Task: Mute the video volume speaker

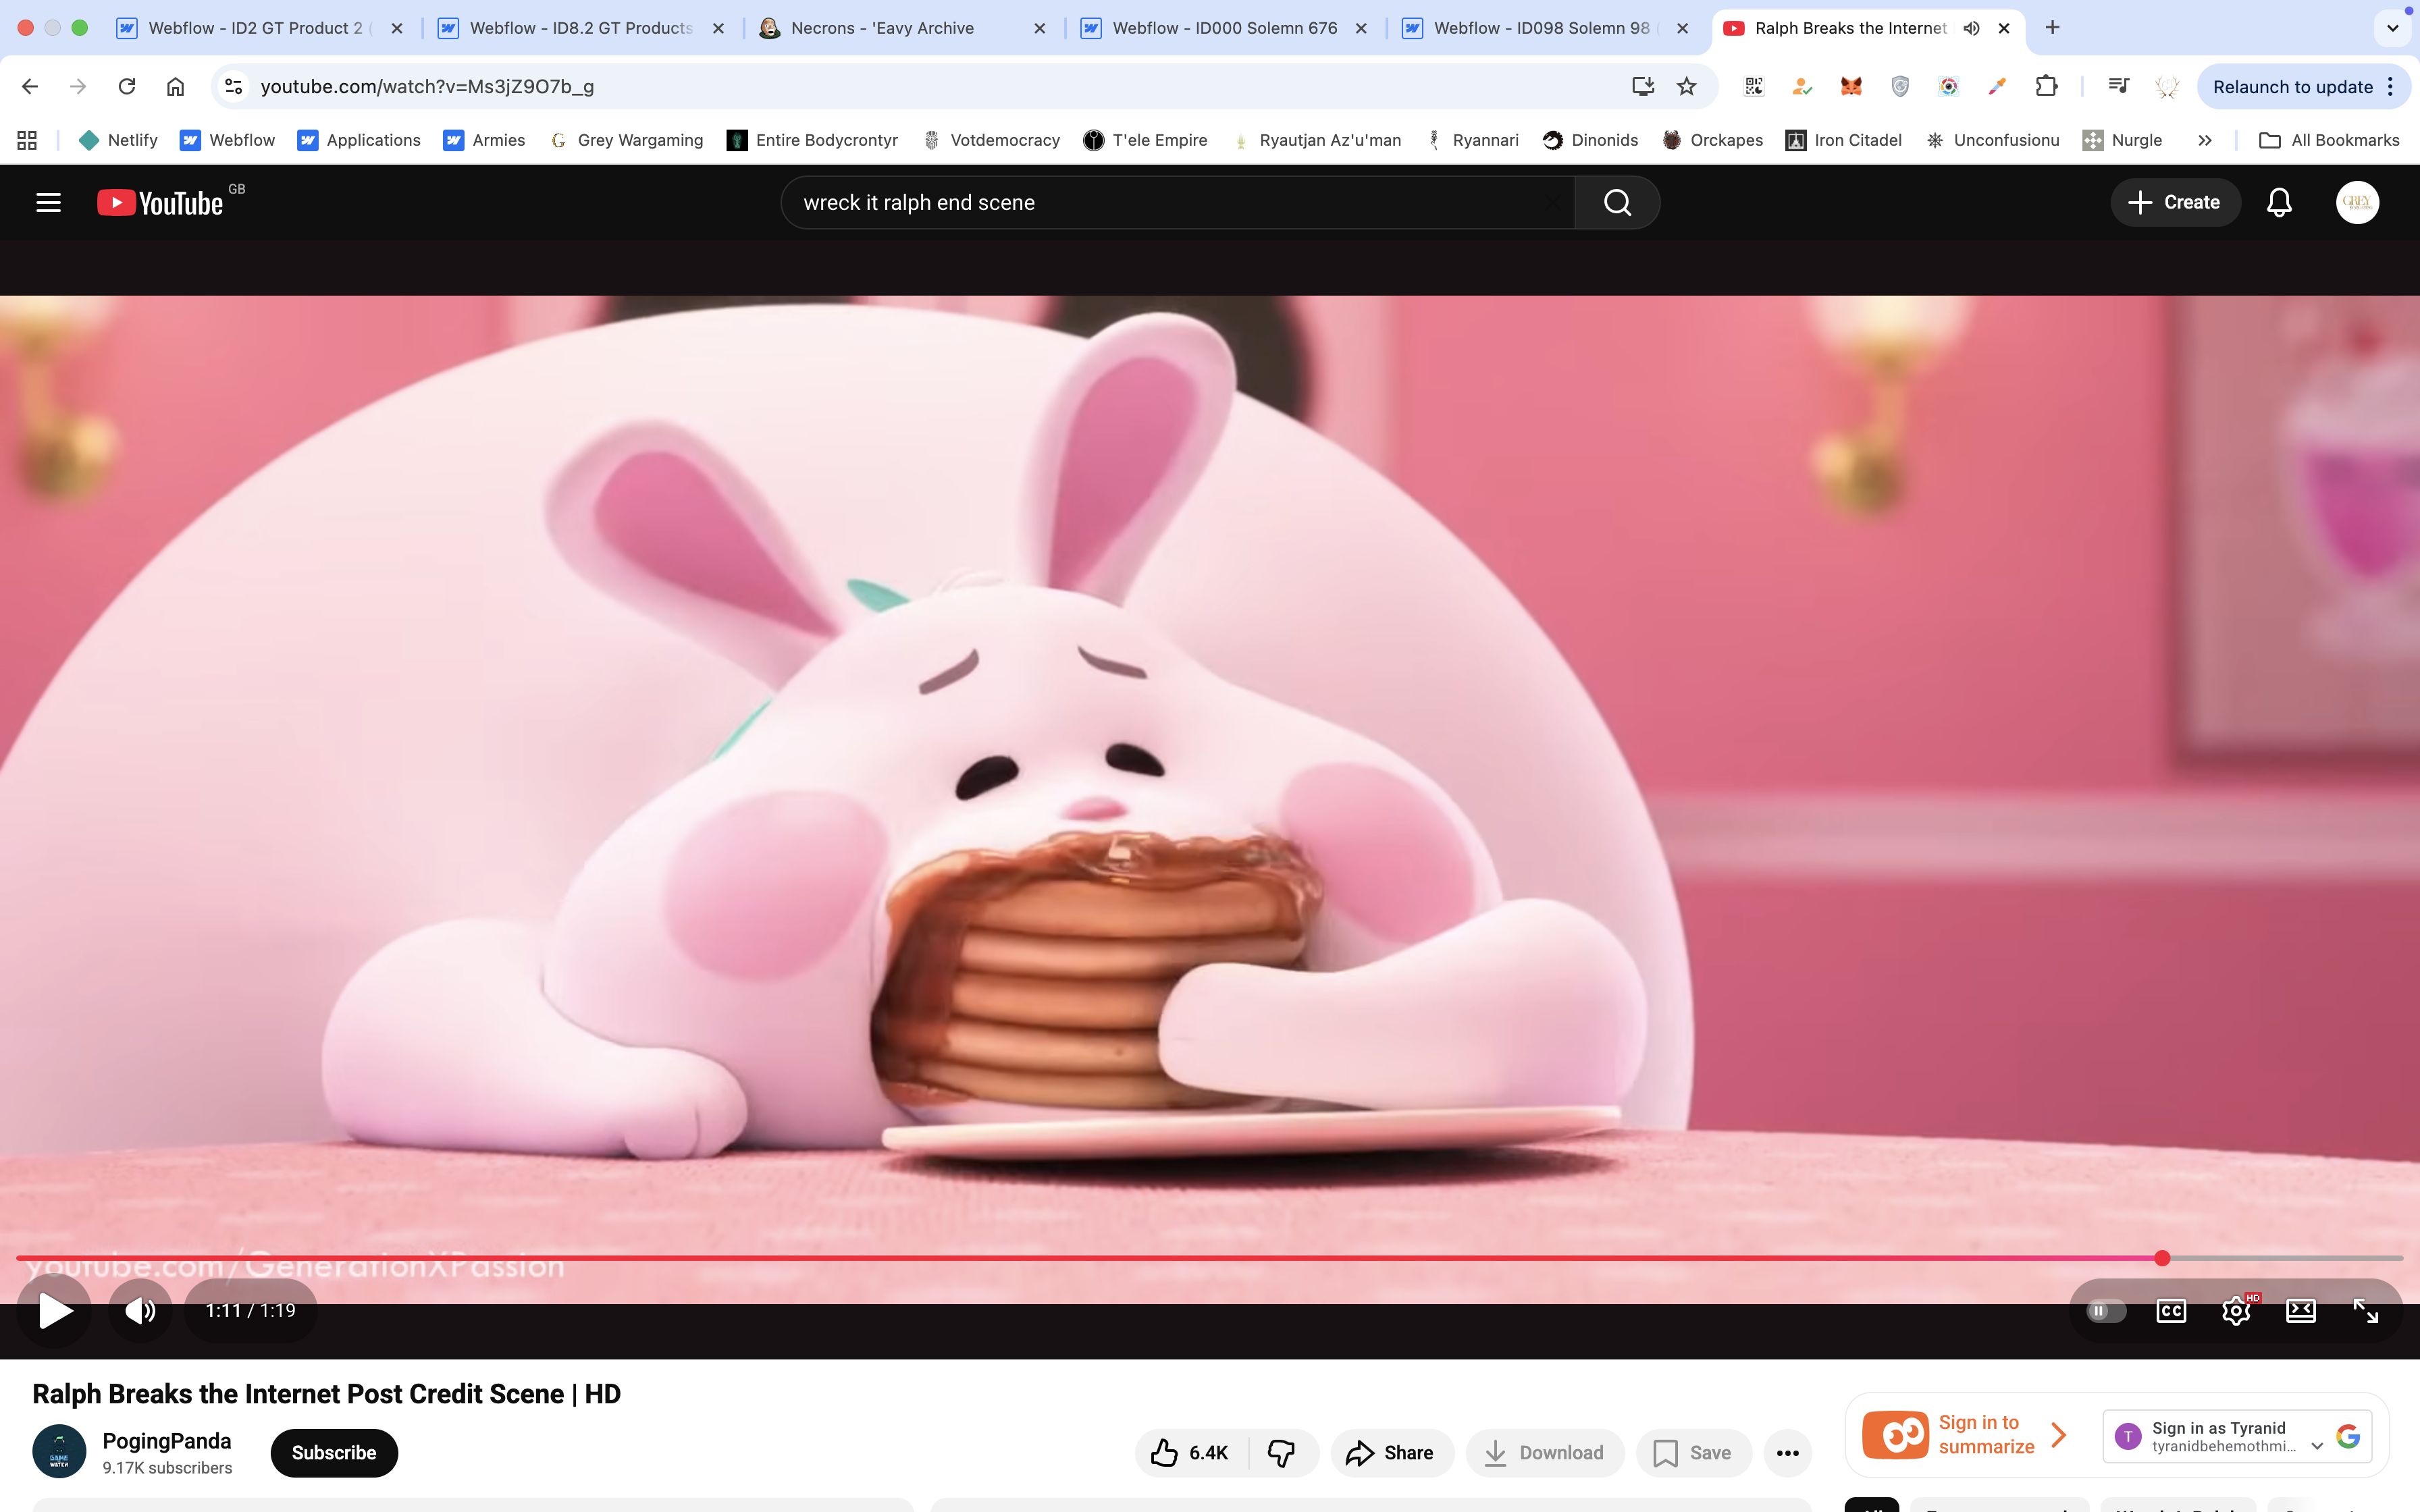Action: 140,1310
